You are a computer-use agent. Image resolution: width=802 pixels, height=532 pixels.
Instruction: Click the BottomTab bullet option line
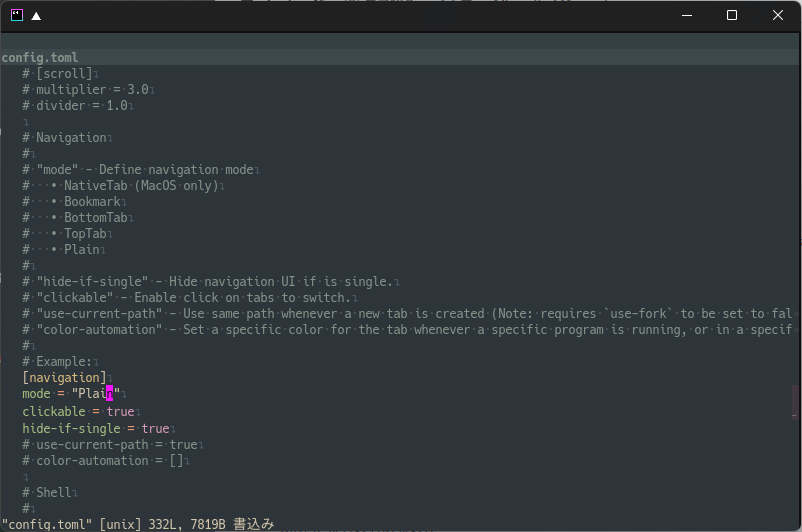click(75, 217)
